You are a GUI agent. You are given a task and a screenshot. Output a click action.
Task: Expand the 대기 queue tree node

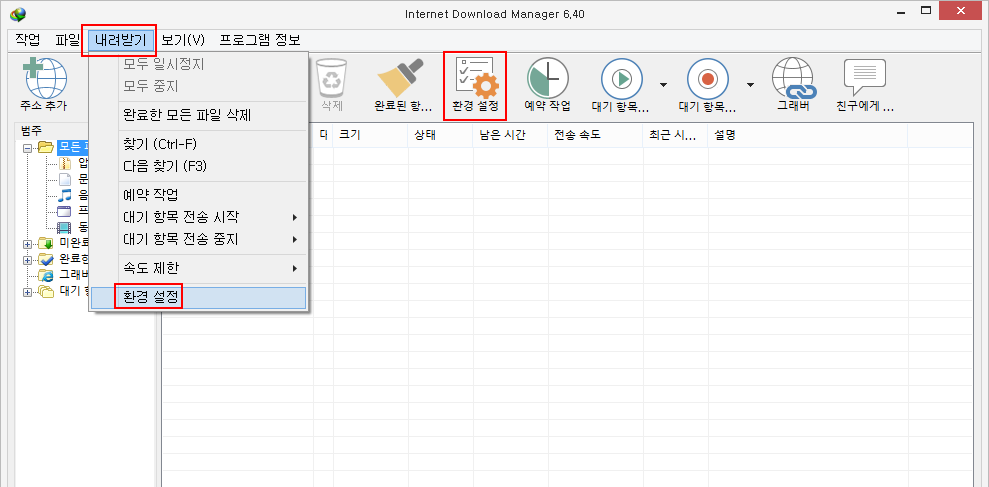point(27,292)
